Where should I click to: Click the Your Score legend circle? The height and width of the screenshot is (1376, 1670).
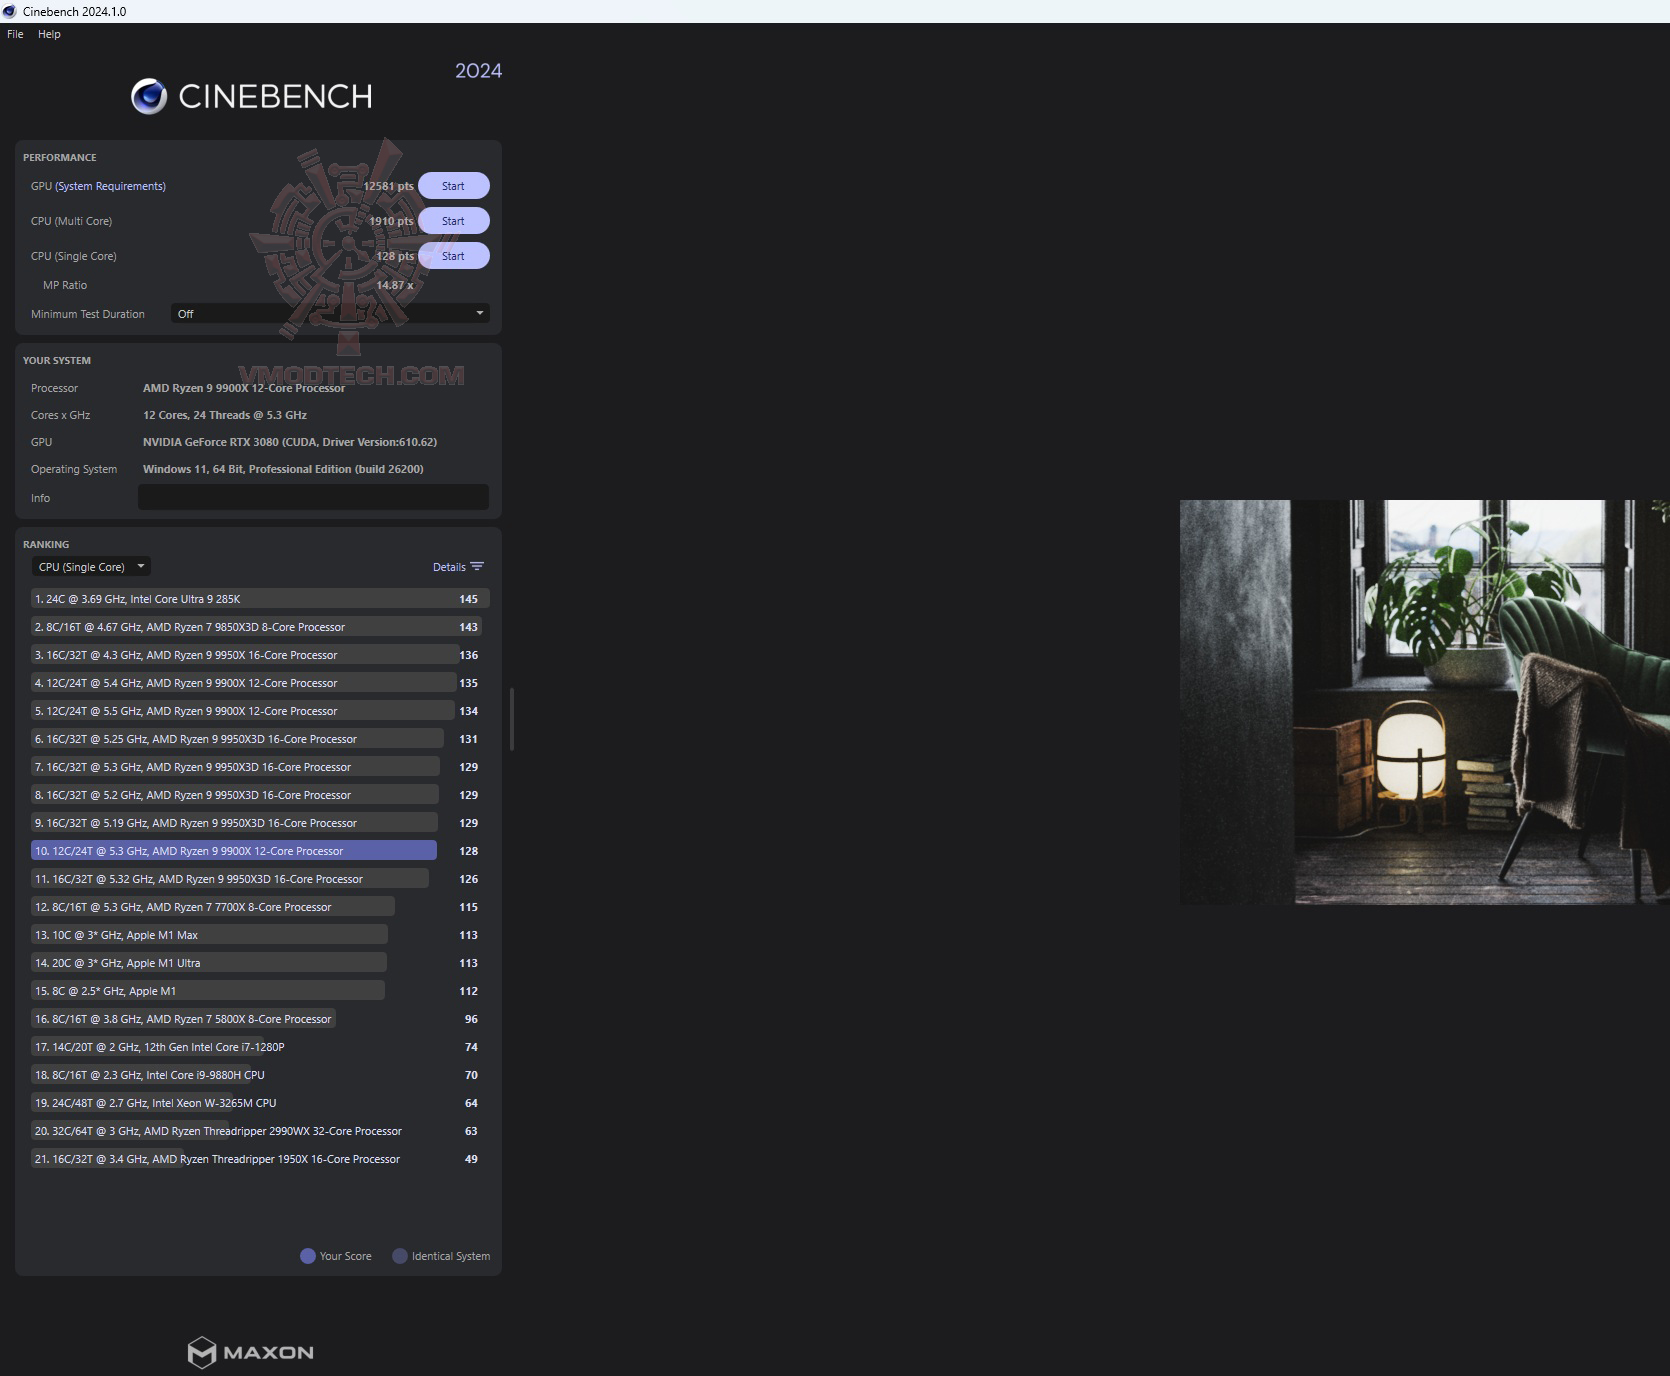tap(308, 1256)
